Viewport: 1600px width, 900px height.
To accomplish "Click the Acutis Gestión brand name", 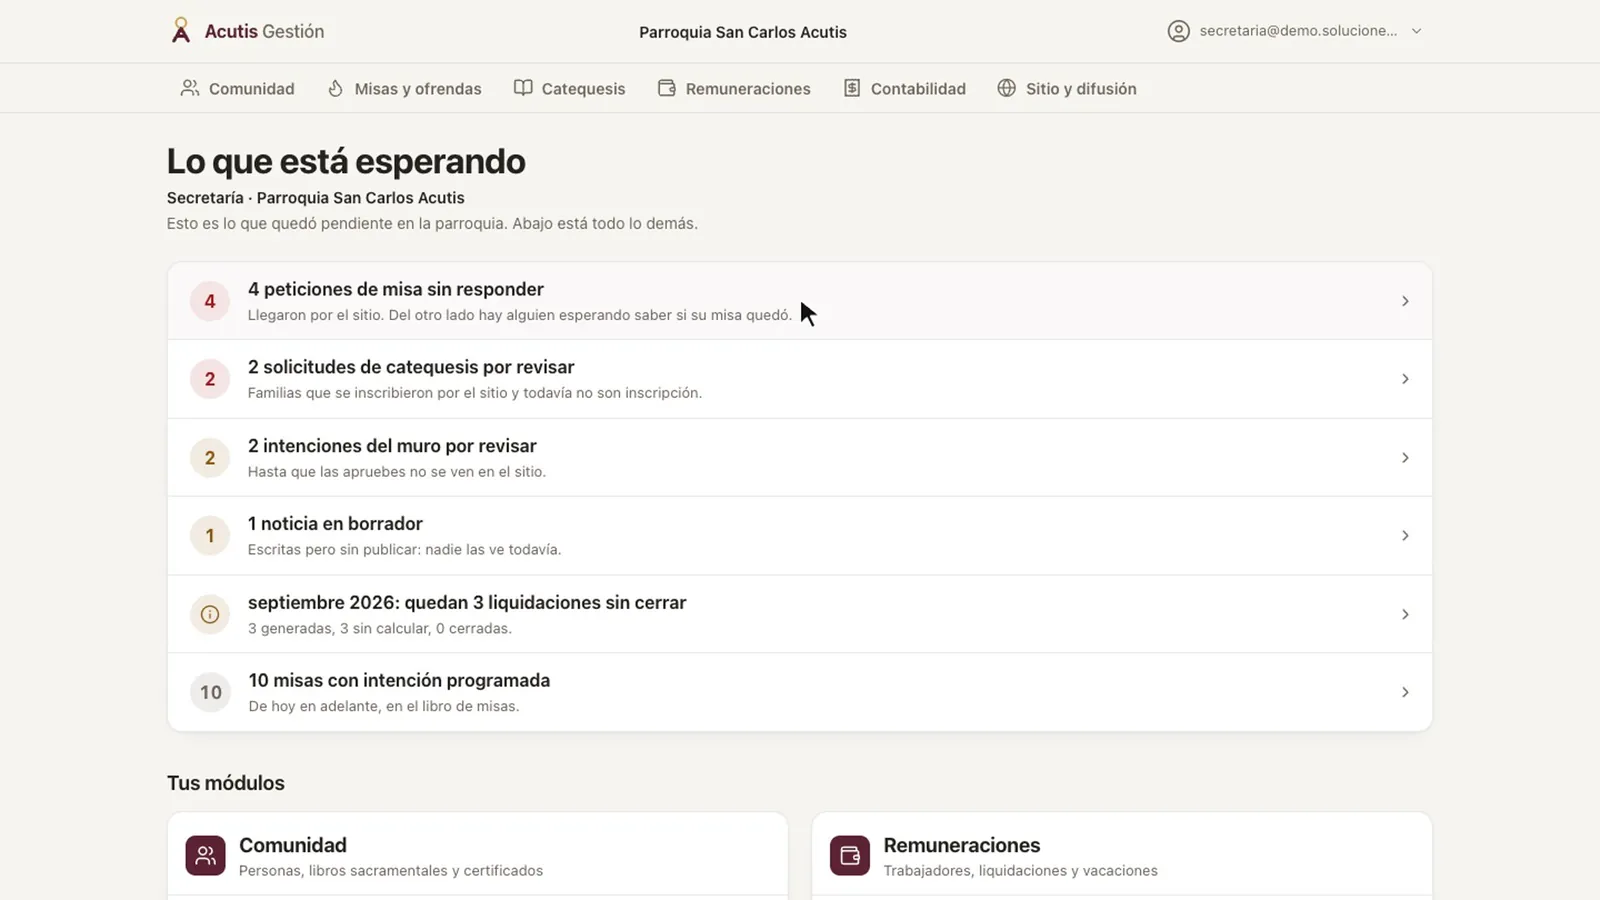I will pos(264,31).
